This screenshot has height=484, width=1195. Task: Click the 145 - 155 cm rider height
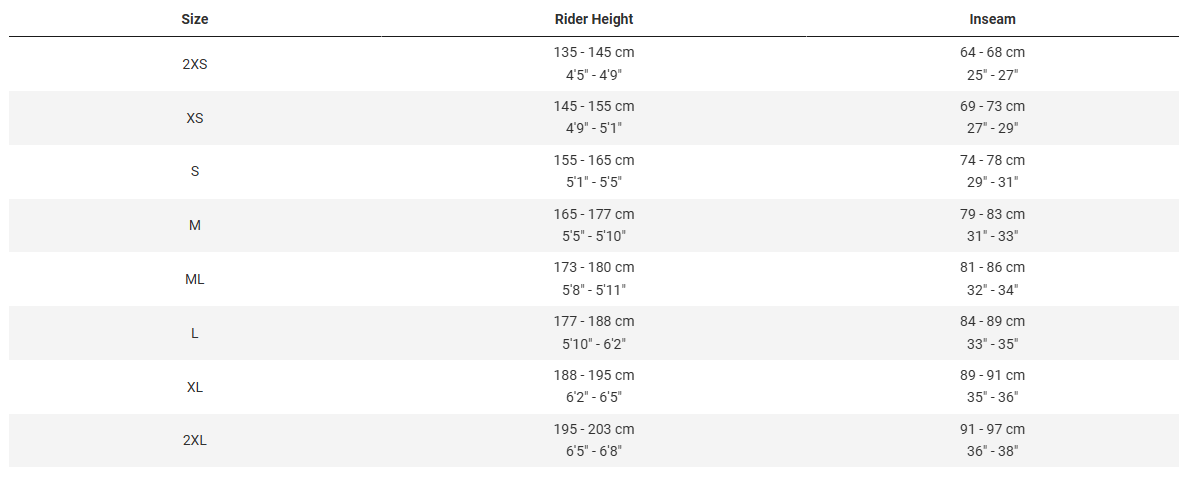pyautogui.click(x=593, y=106)
